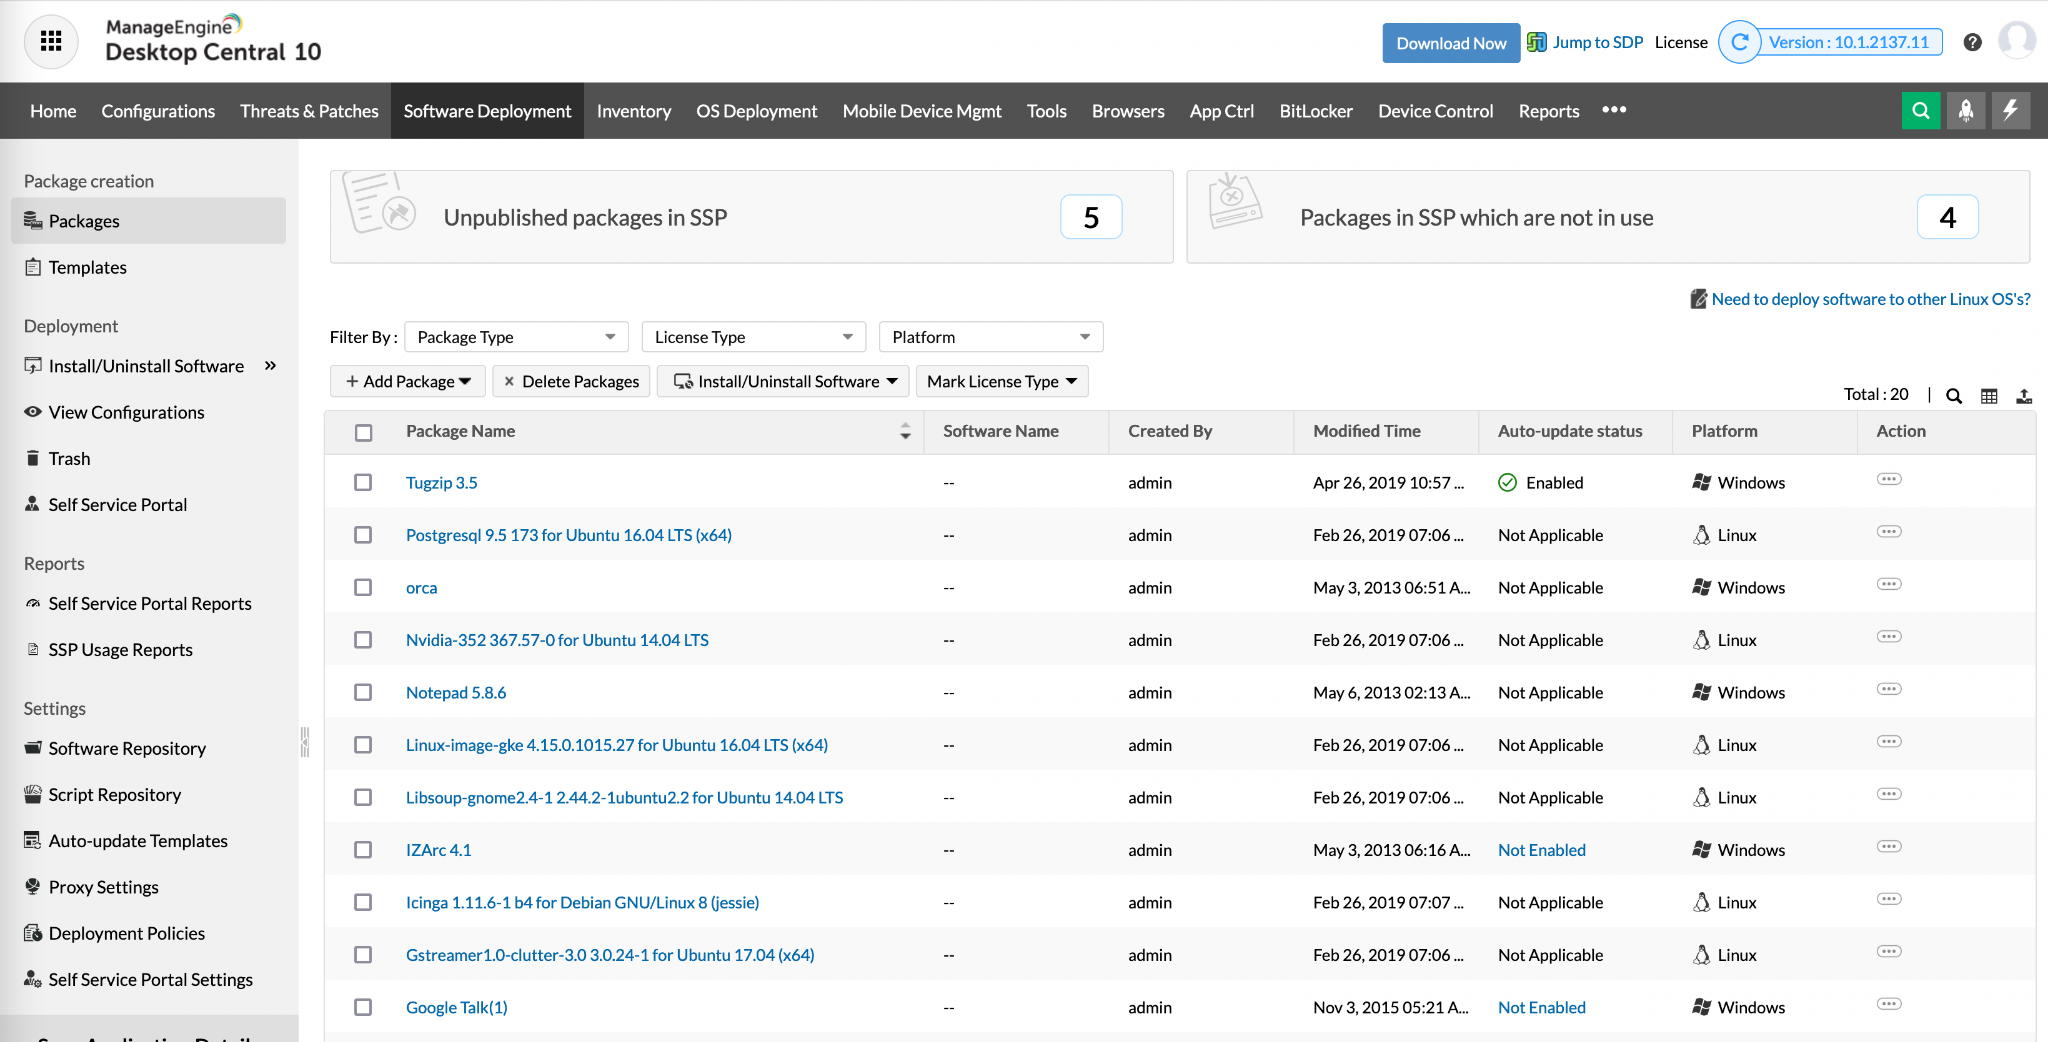Check the Tugzip 3.5 row checkbox
The width and height of the screenshot is (2048, 1042).
click(363, 482)
